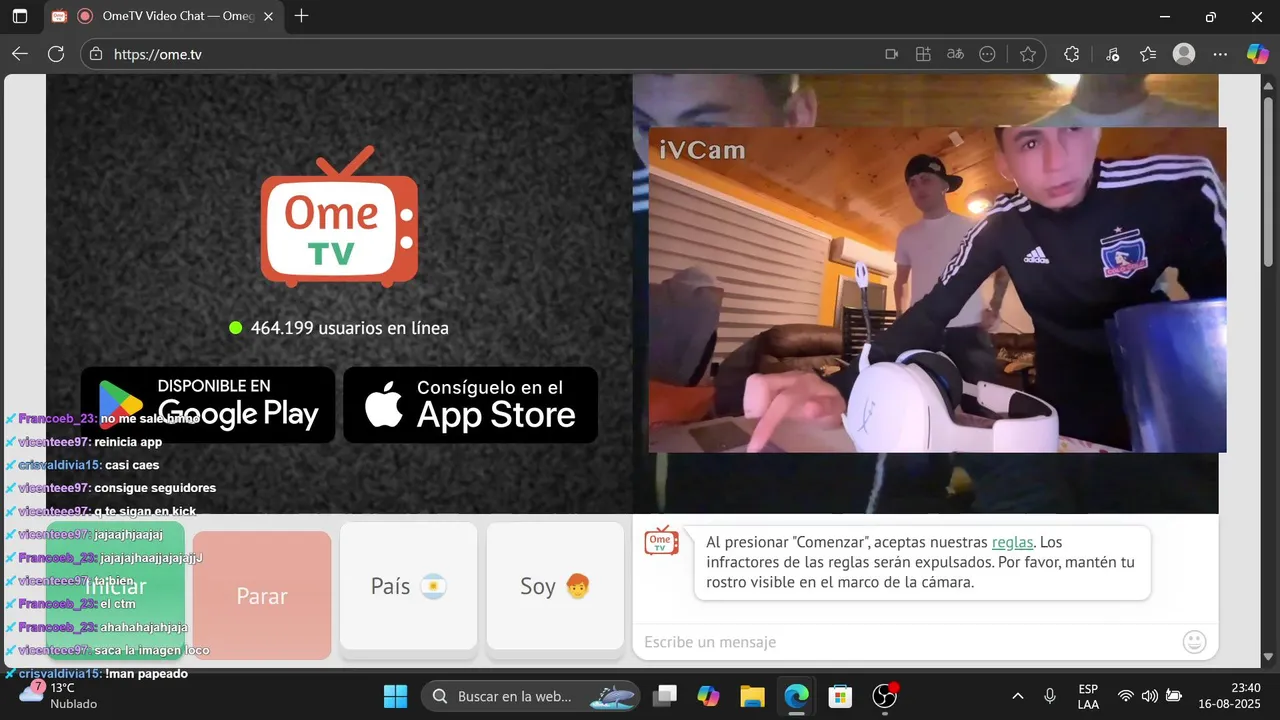Open the Google Play download badge
Screen dimensions: 1280x720
point(208,404)
